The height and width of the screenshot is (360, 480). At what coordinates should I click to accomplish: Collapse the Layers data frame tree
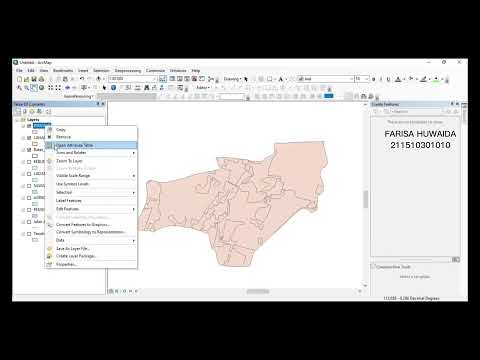point(17,119)
